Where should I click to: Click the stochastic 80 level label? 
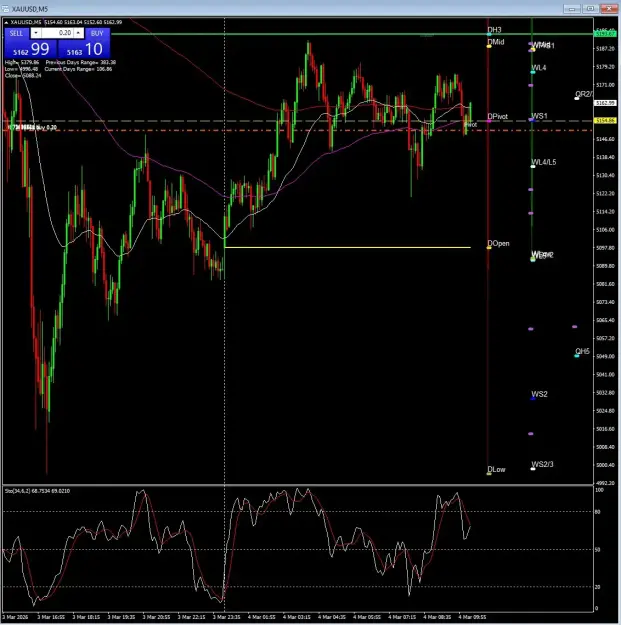click(597, 512)
